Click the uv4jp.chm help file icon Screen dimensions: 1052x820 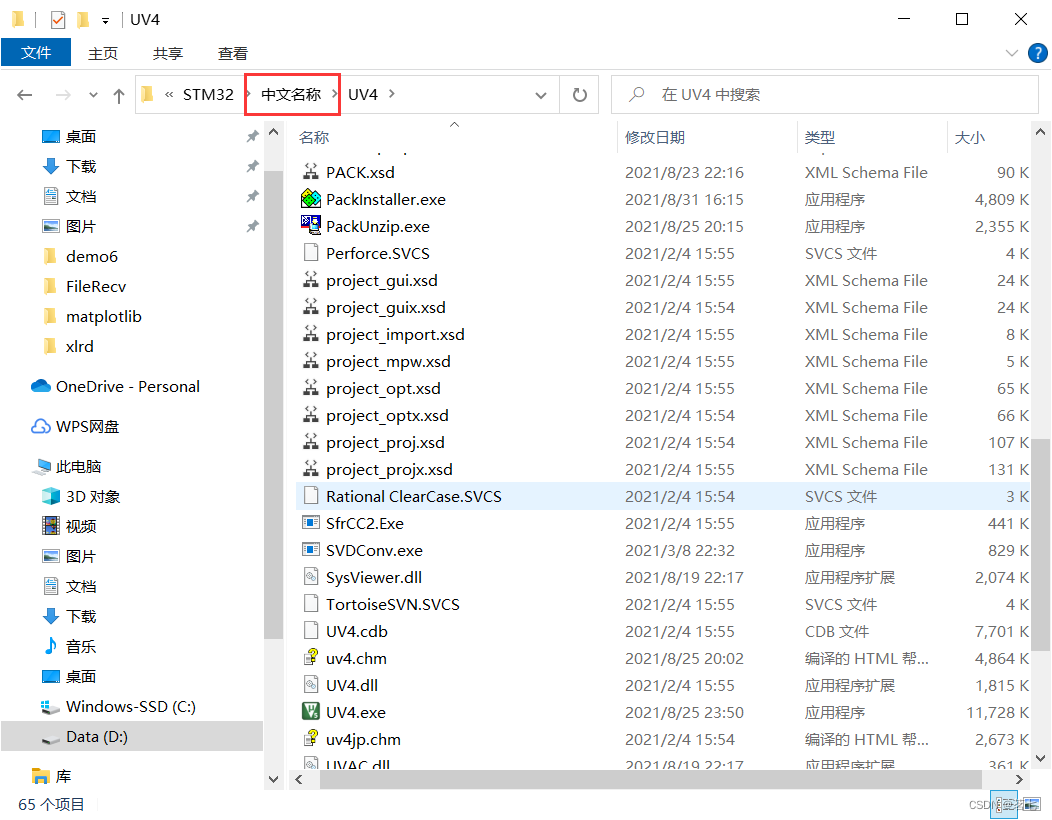(x=311, y=738)
